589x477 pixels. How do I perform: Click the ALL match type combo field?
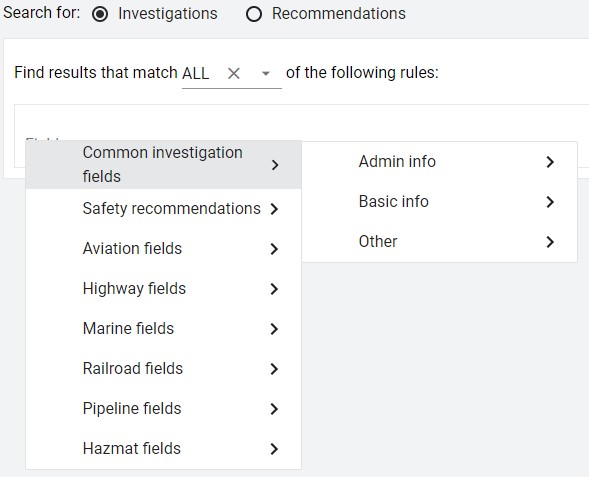pos(232,74)
